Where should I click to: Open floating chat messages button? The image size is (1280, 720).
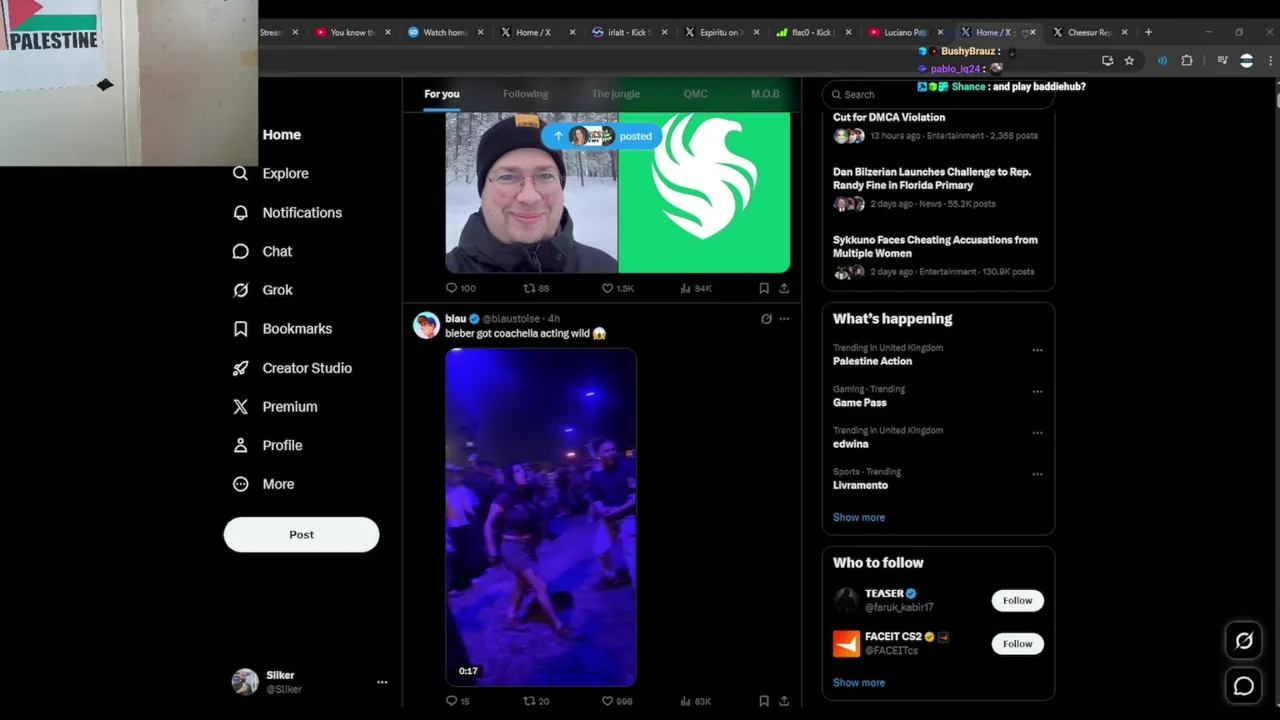point(1244,686)
